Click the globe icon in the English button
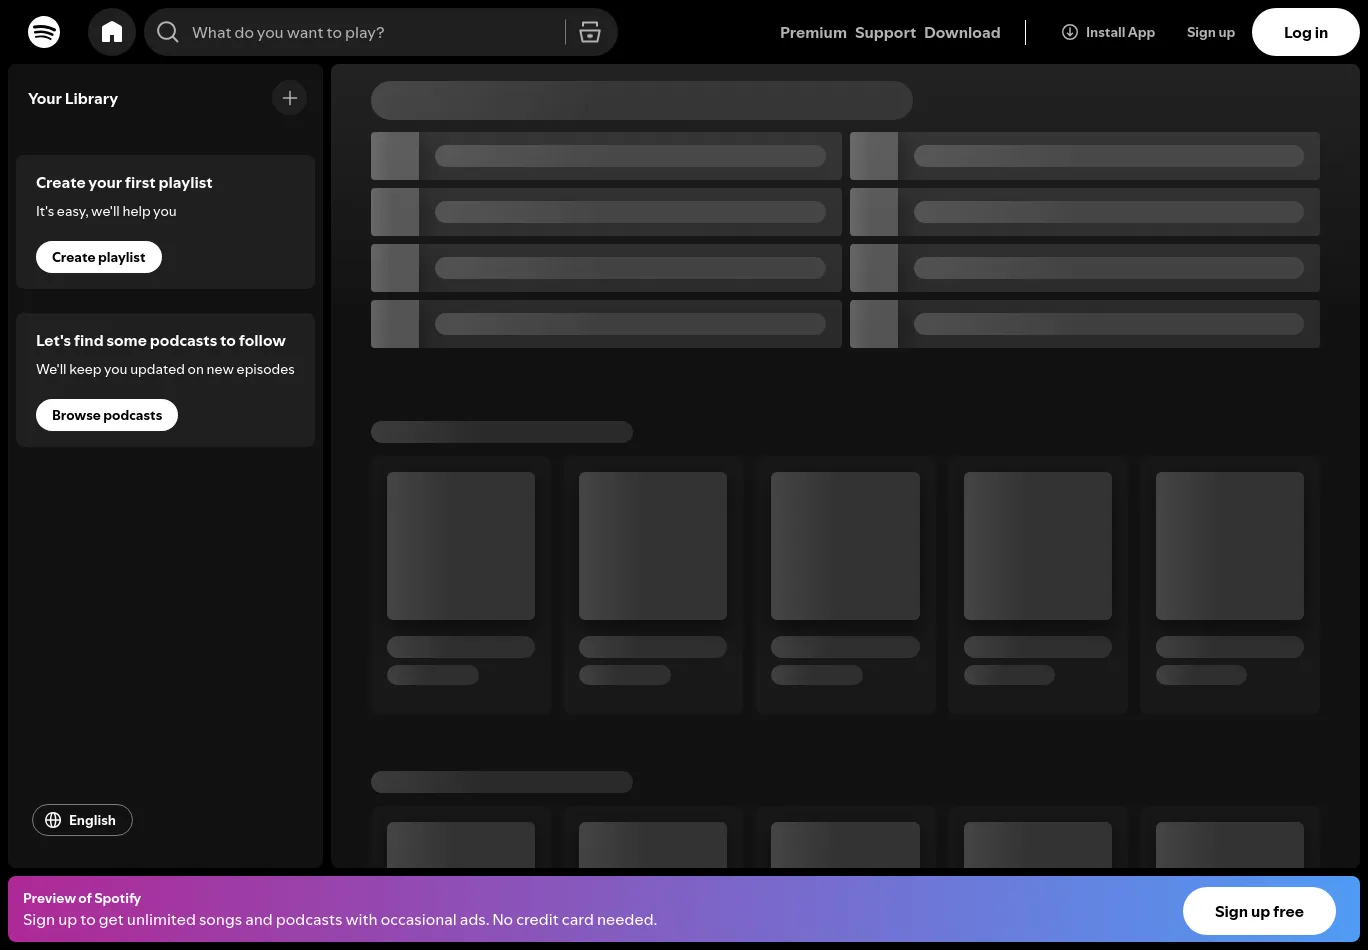 [53, 820]
